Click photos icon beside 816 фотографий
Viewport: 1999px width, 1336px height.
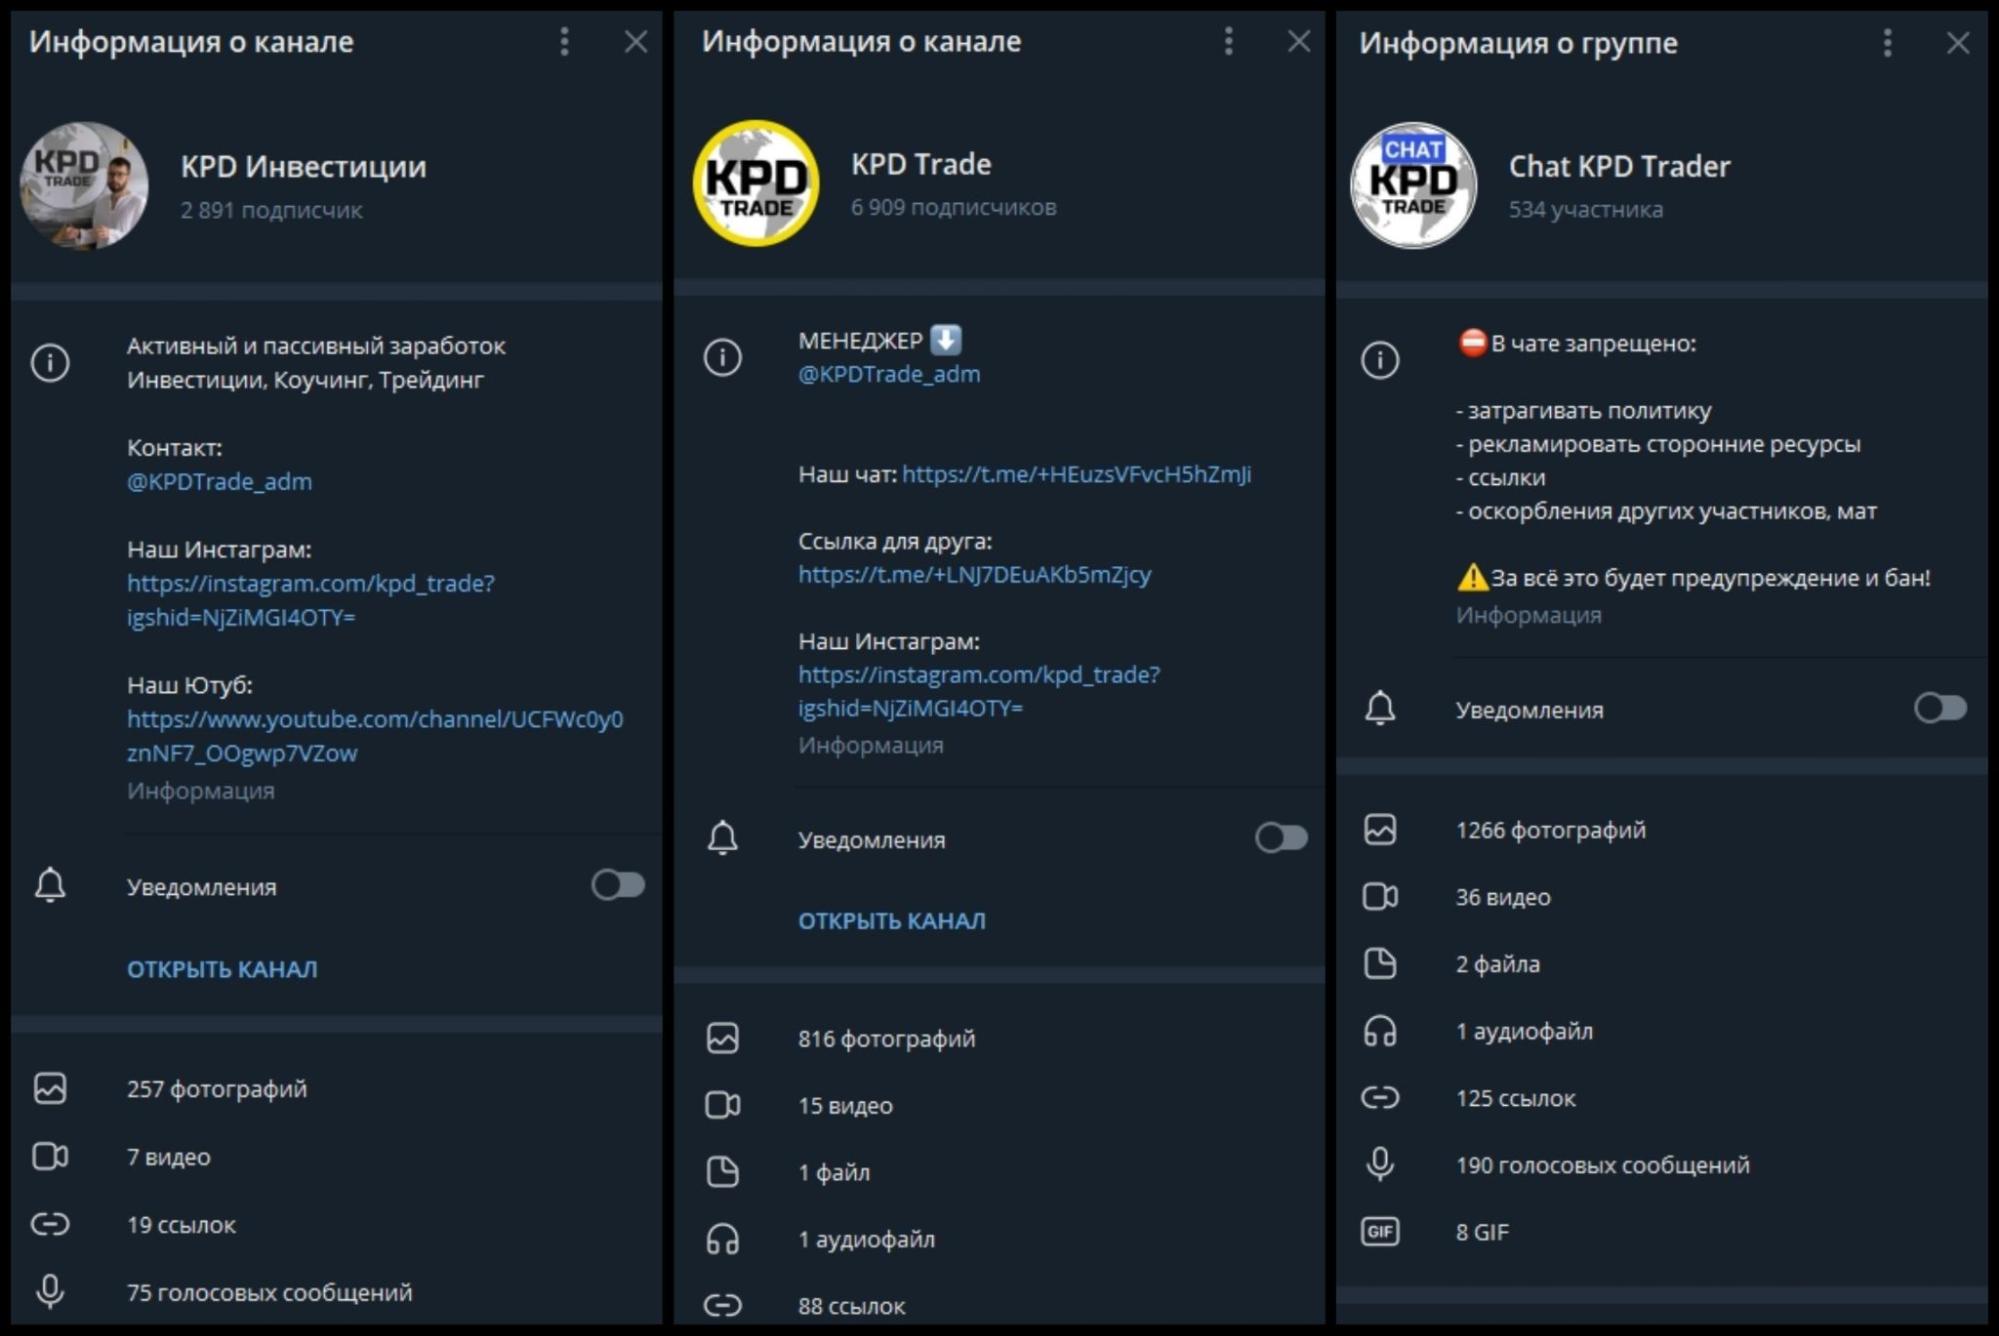click(722, 1038)
